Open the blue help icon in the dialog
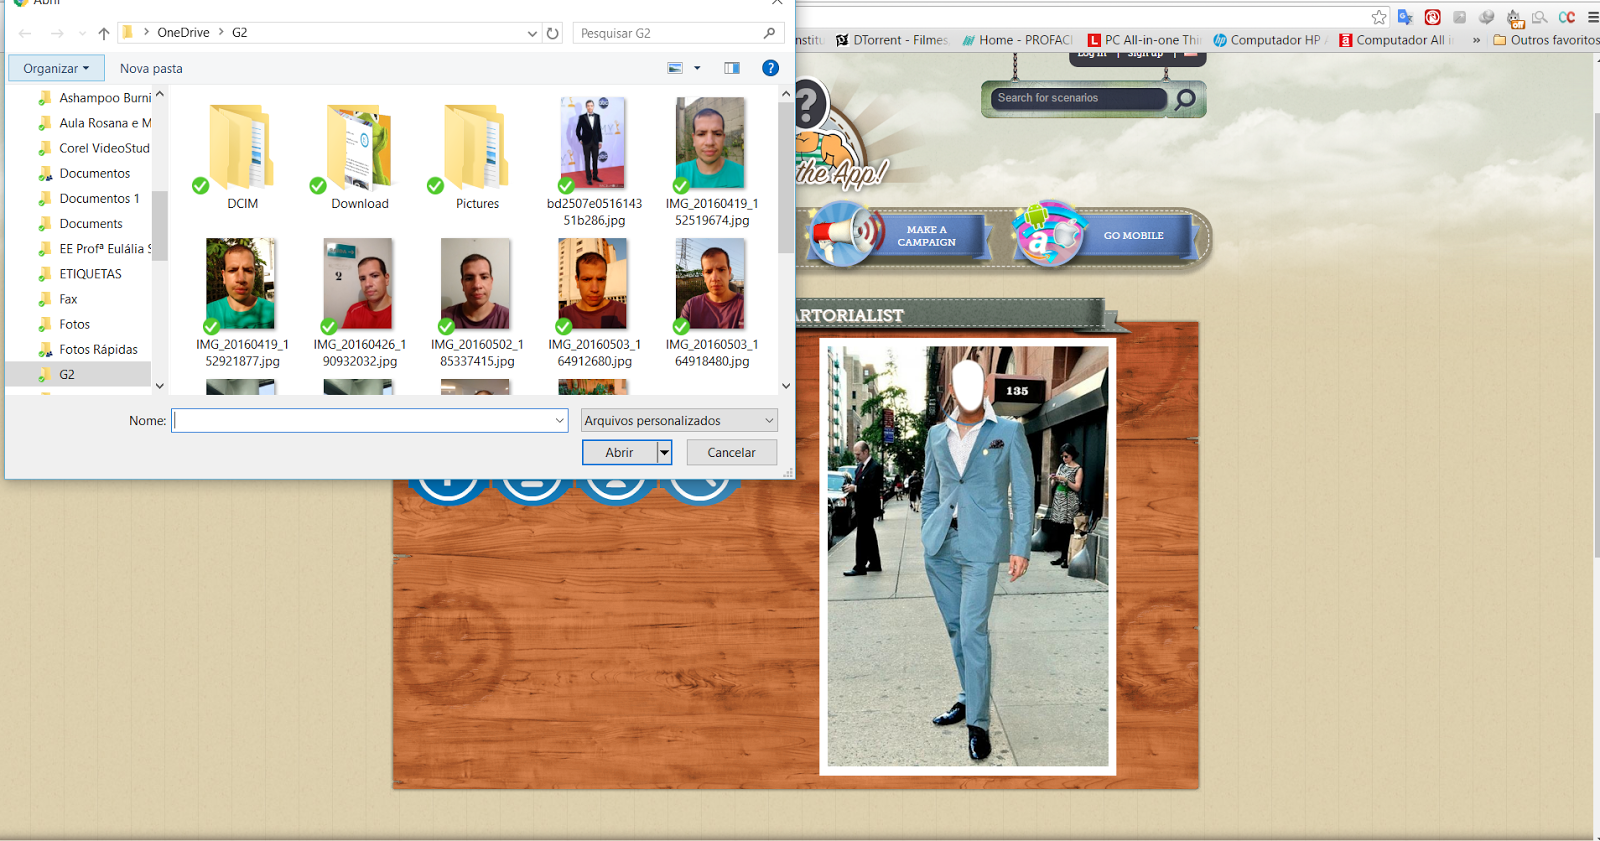 (770, 68)
